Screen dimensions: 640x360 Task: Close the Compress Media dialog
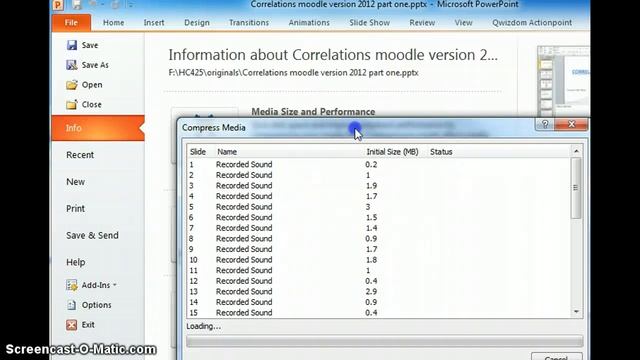pyautogui.click(x=571, y=124)
